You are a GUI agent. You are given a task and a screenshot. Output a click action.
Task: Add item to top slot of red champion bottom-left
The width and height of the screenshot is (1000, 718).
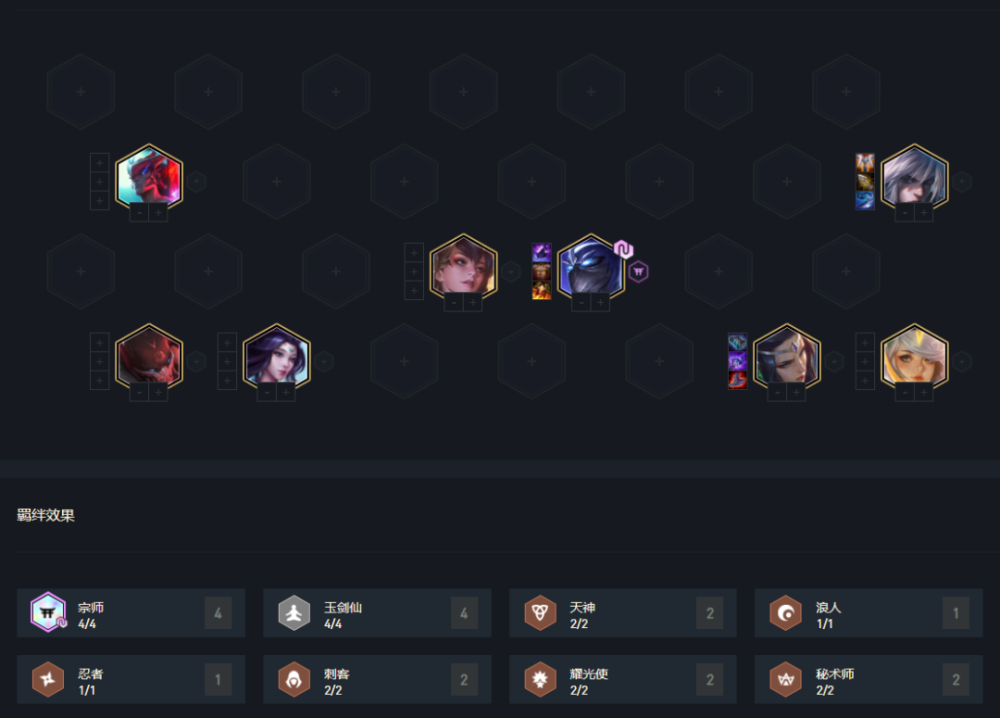click(99, 342)
